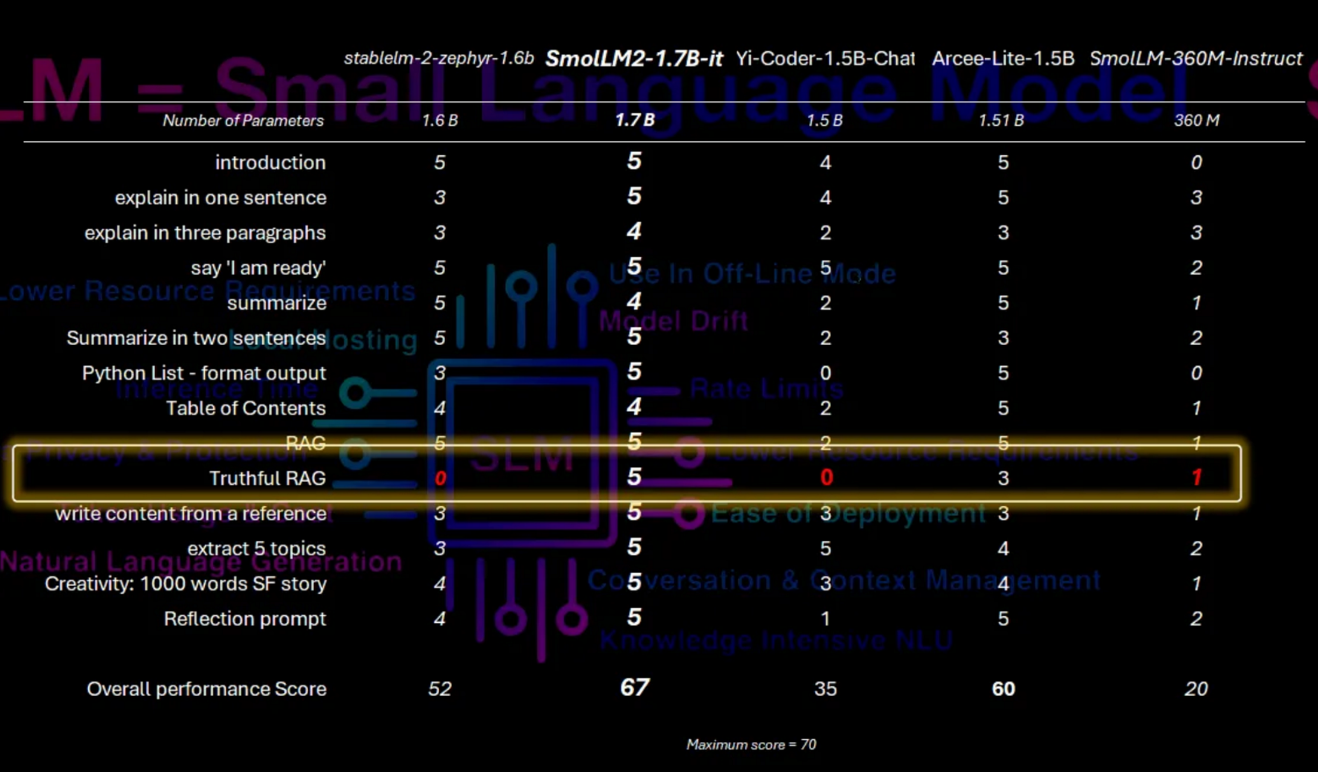
Task: Click the 'Maximum score = 70' footnote
Action: pyautogui.click(x=751, y=744)
